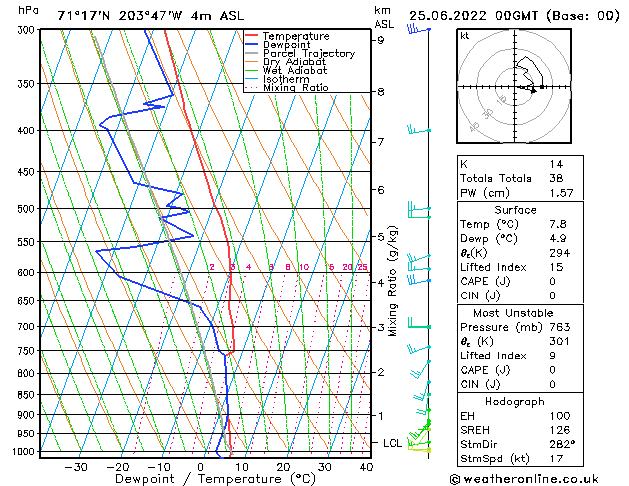
Task: Click the StmDir value '282°'
Action: 562,444
